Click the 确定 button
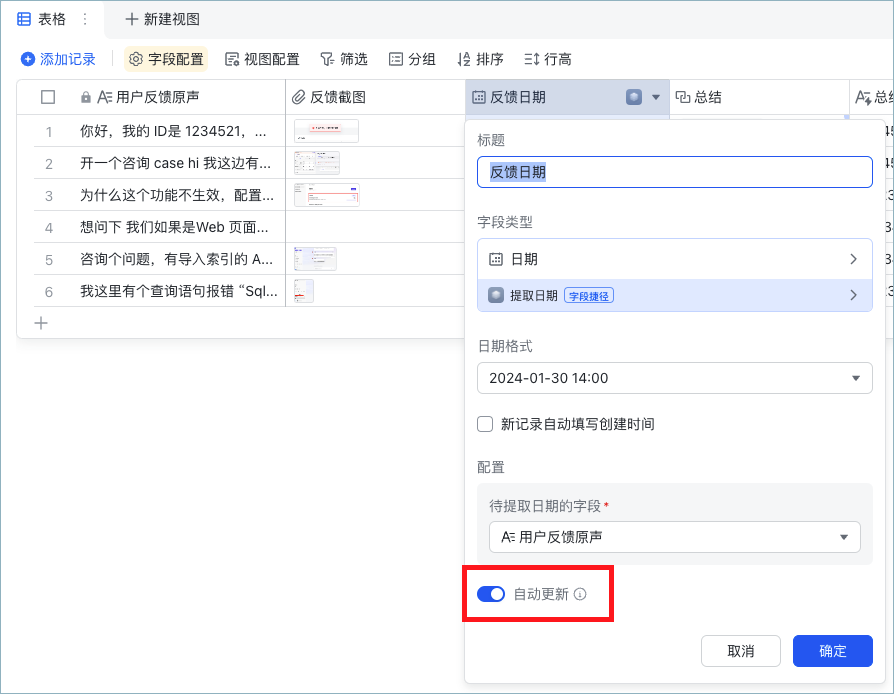 coord(832,651)
